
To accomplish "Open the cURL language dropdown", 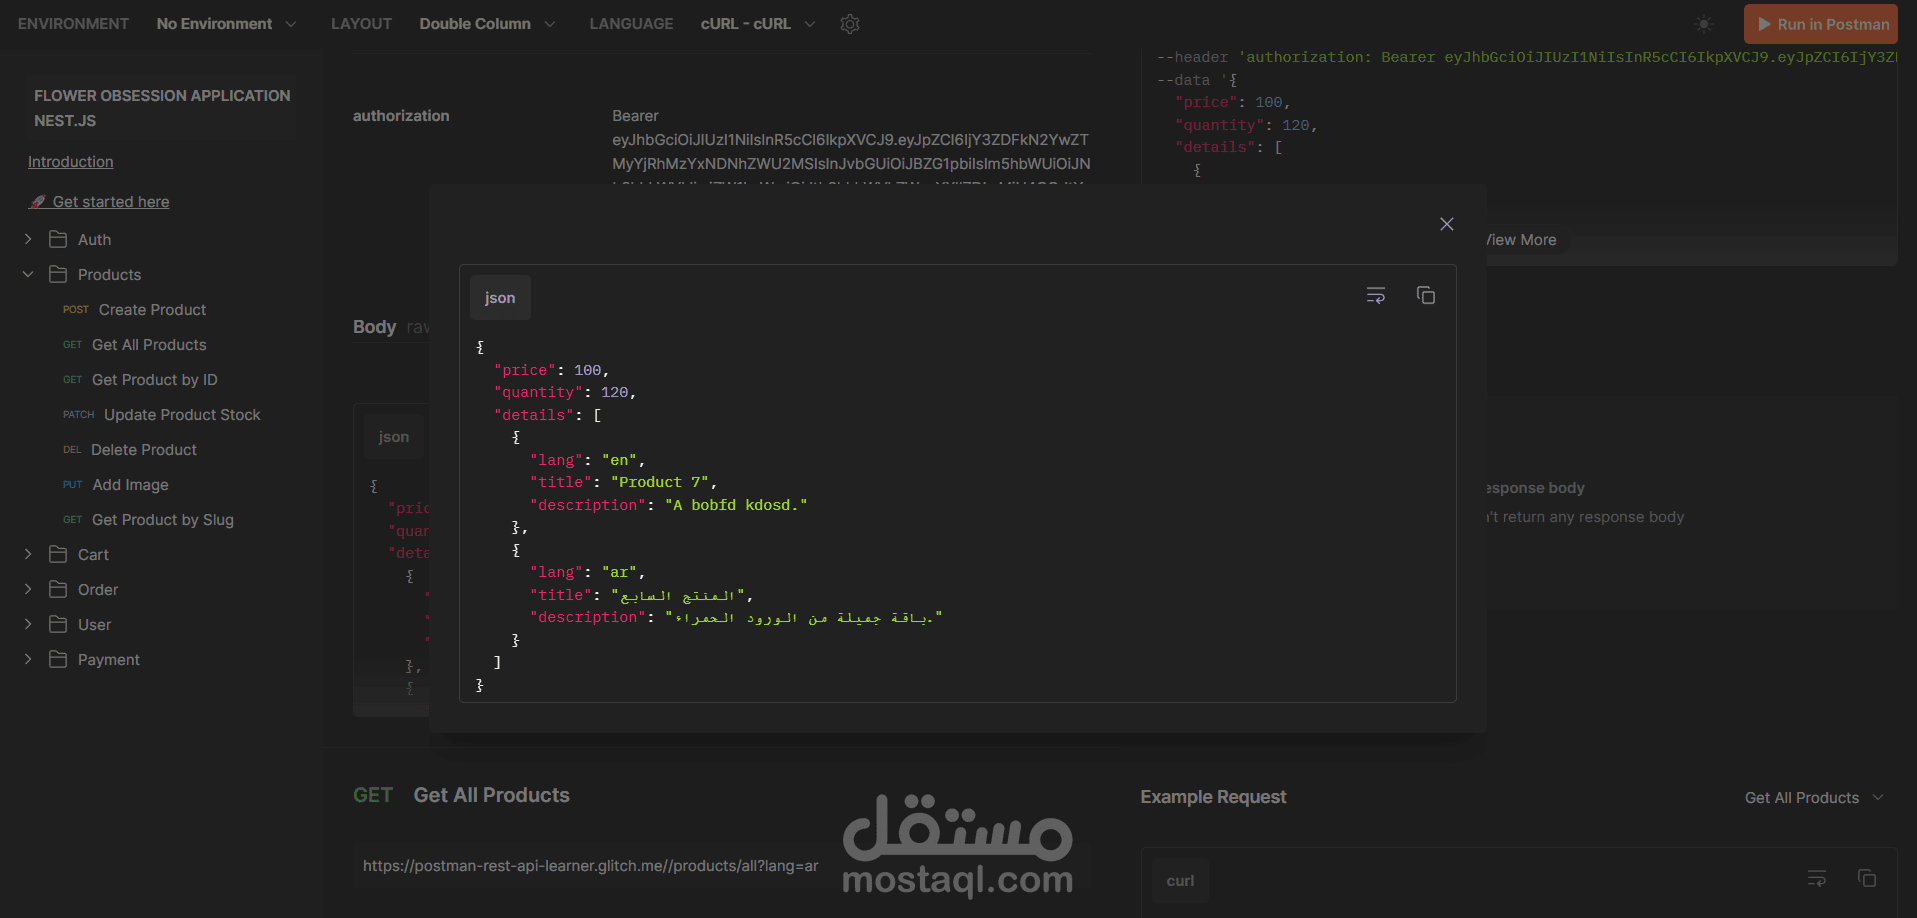I will click(758, 24).
